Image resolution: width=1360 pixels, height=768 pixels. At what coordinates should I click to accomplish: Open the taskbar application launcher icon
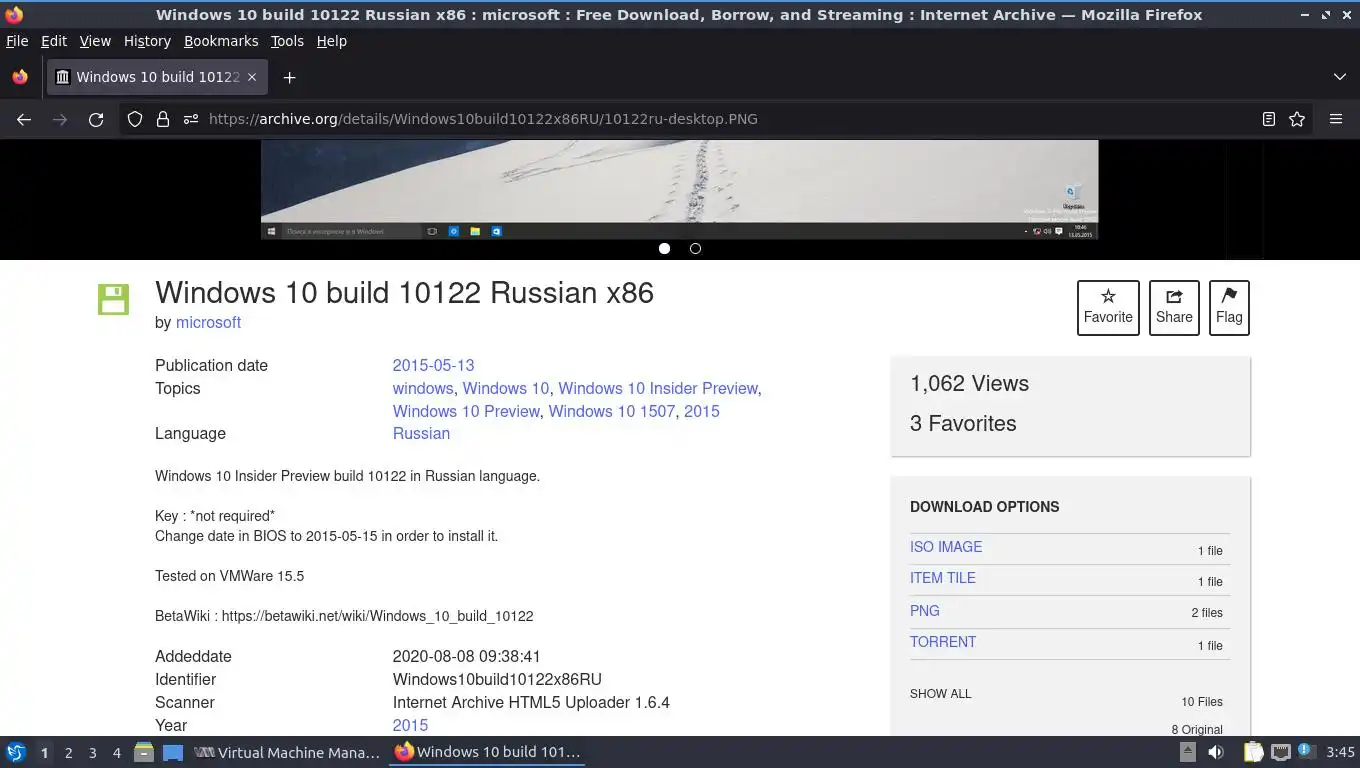point(16,752)
